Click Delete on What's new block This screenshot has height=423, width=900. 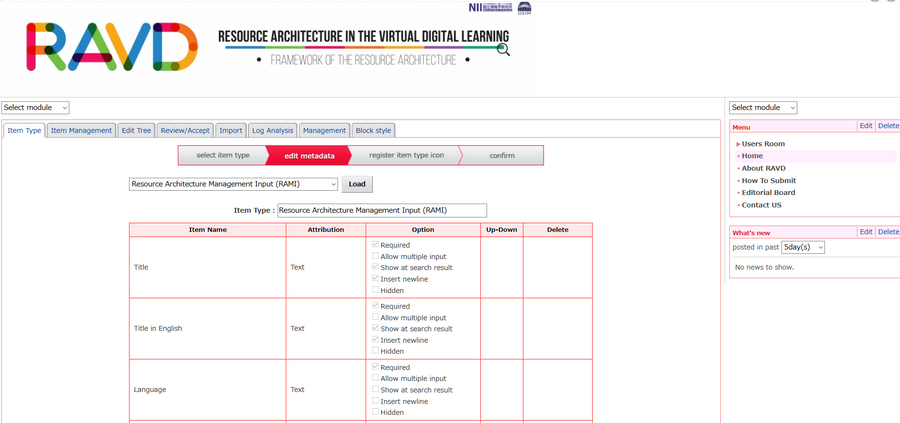click(888, 232)
